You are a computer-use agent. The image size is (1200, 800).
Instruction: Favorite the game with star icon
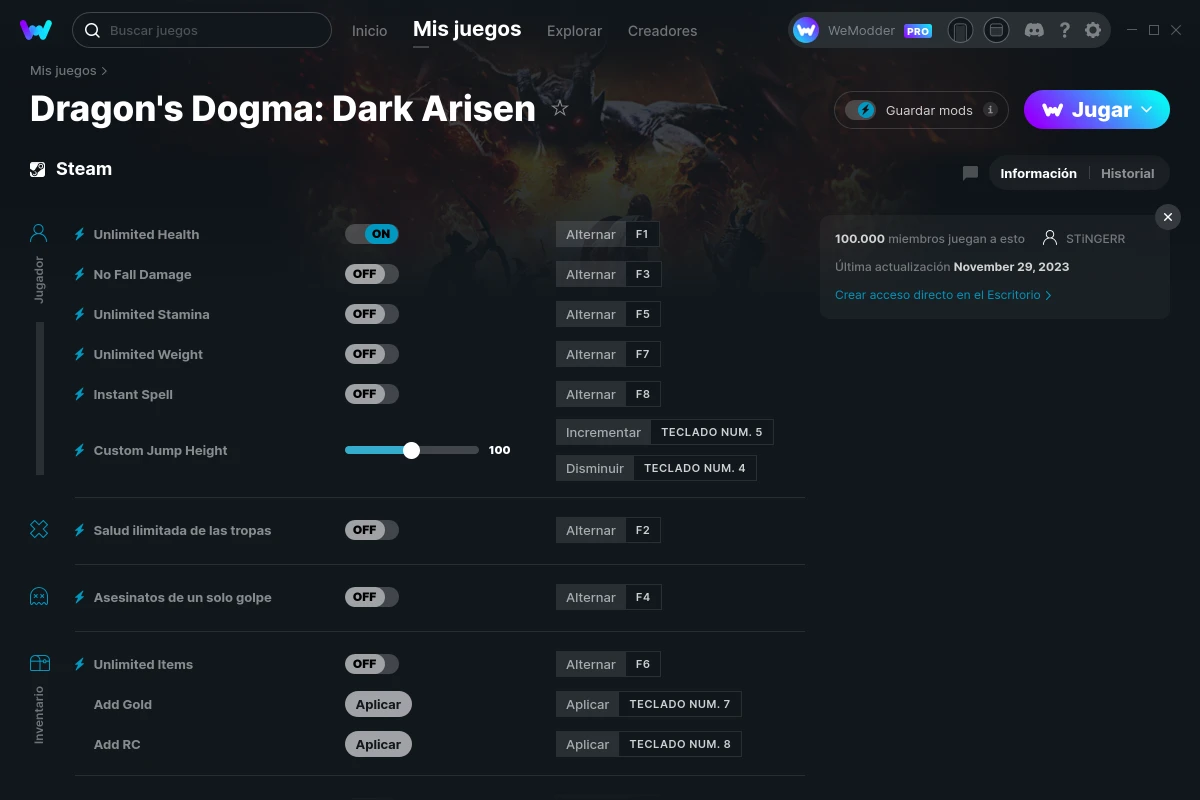(560, 108)
